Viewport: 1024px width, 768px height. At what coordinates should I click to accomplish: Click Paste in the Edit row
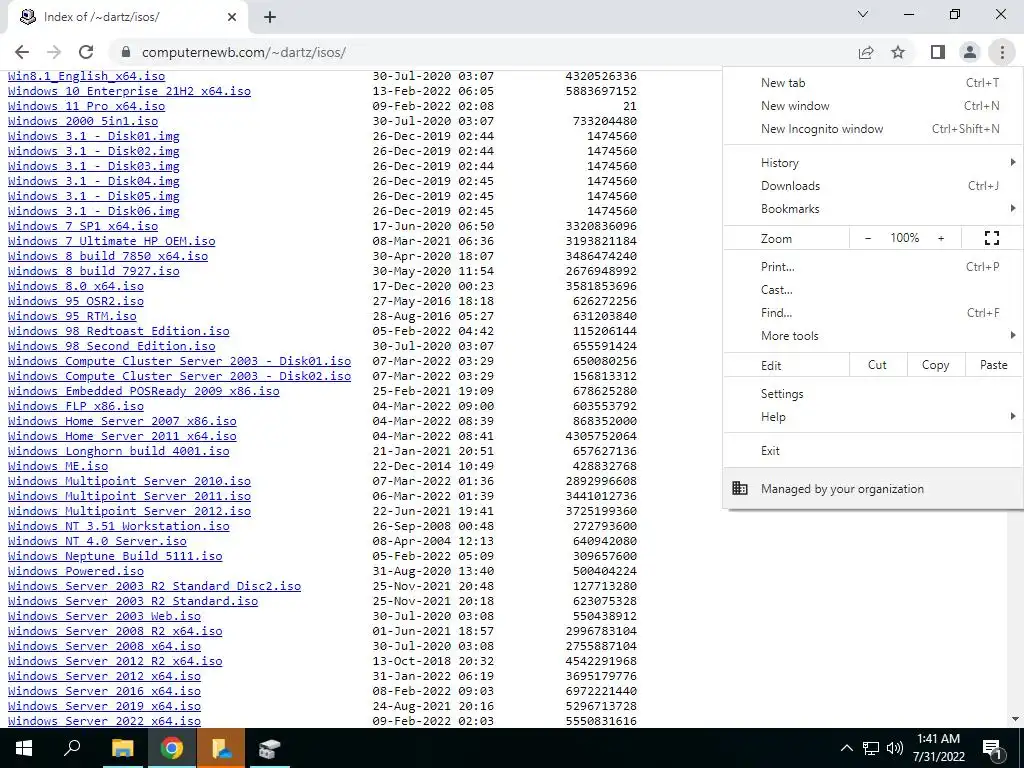tap(993, 365)
